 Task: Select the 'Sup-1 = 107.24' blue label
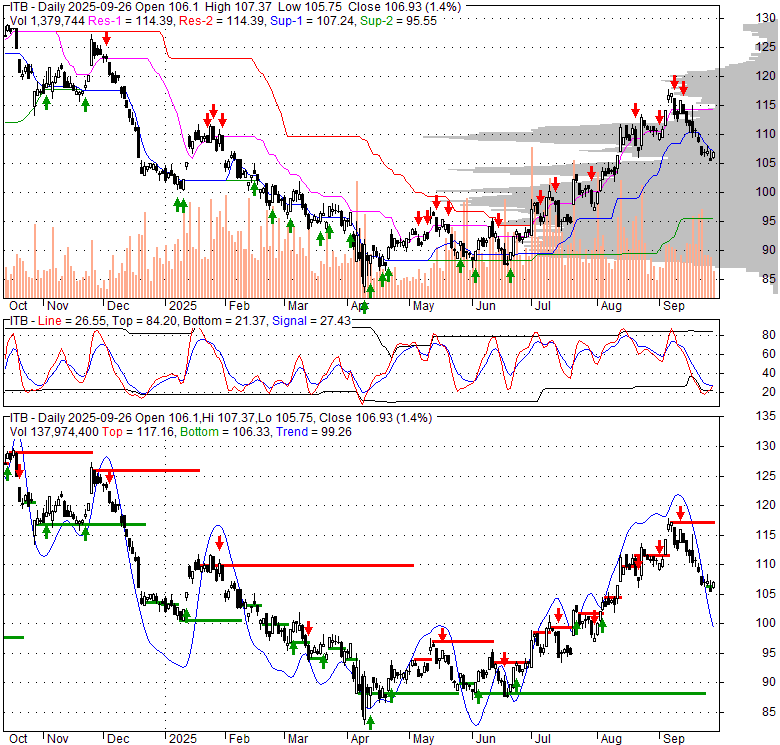pos(312,21)
